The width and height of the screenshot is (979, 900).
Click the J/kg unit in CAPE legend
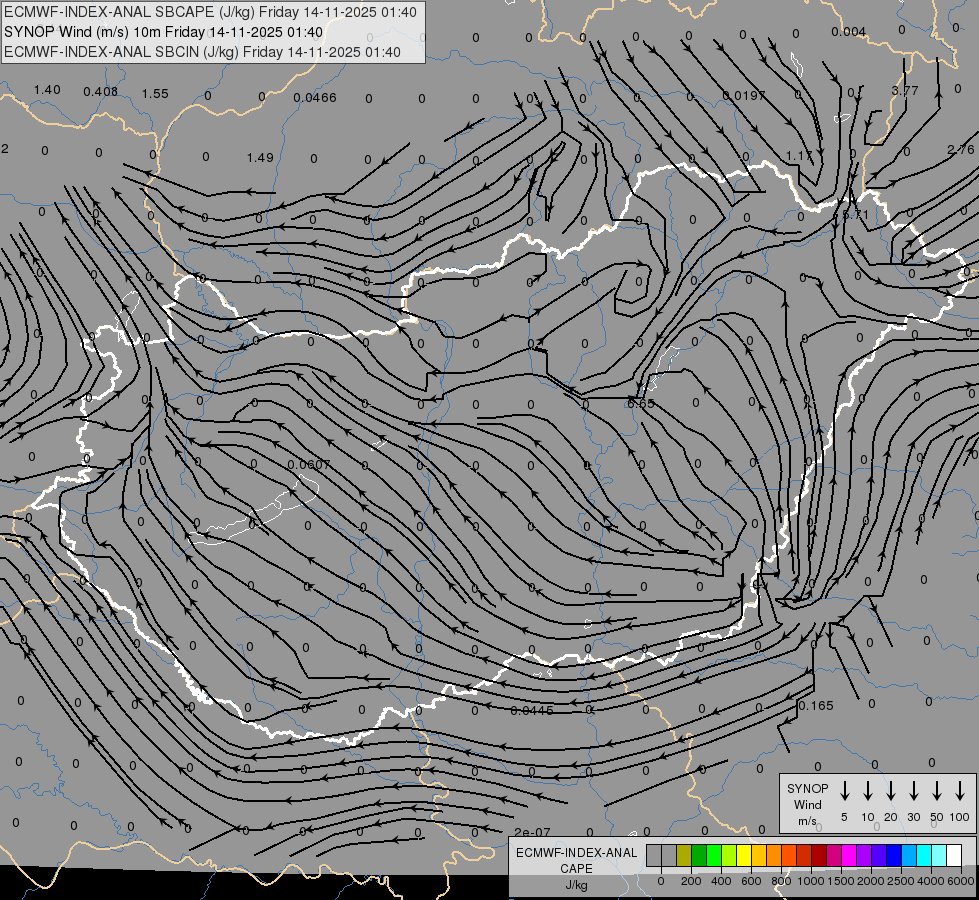point(576,885)
